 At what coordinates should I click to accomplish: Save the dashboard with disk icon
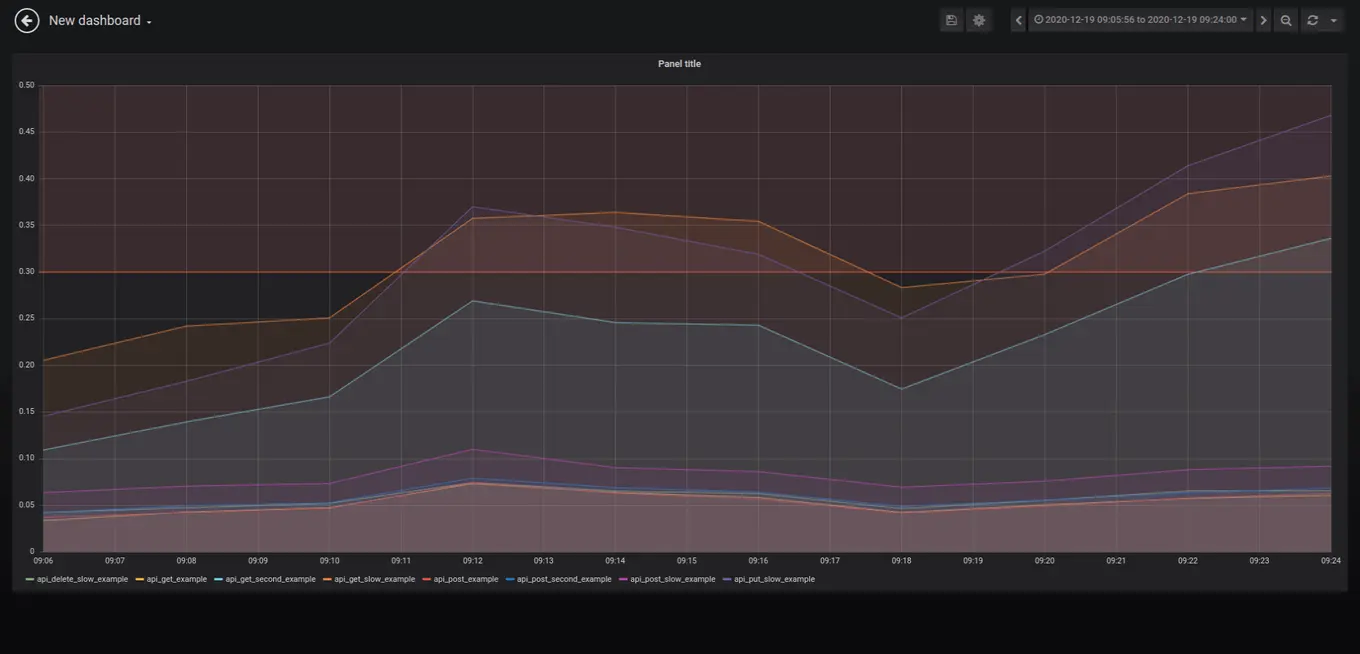[951, 20]
